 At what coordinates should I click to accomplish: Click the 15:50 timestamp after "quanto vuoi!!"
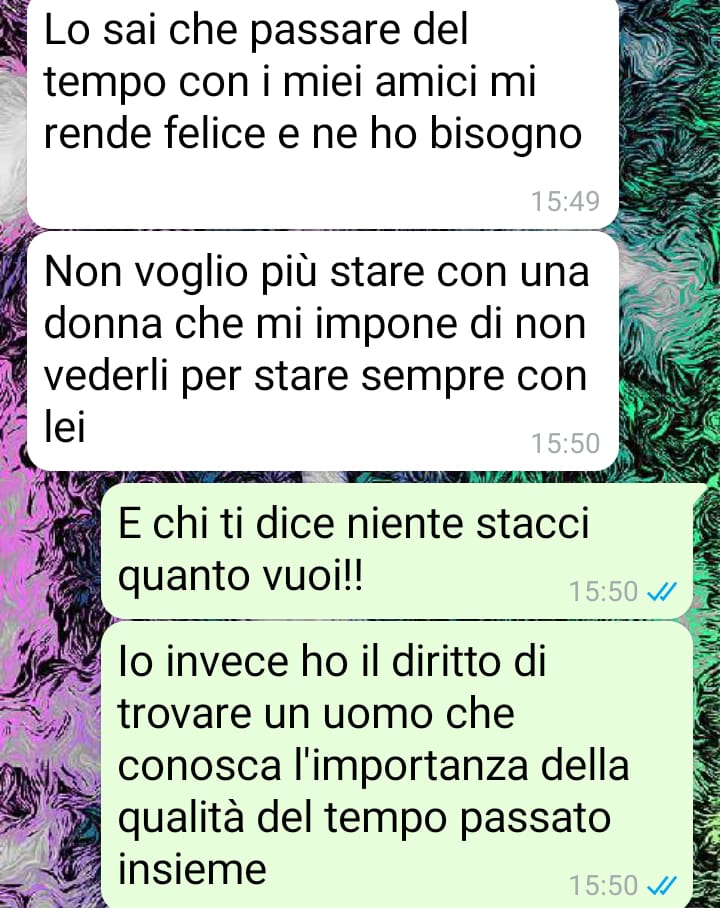pyautogui.click(x=603, y=591)
